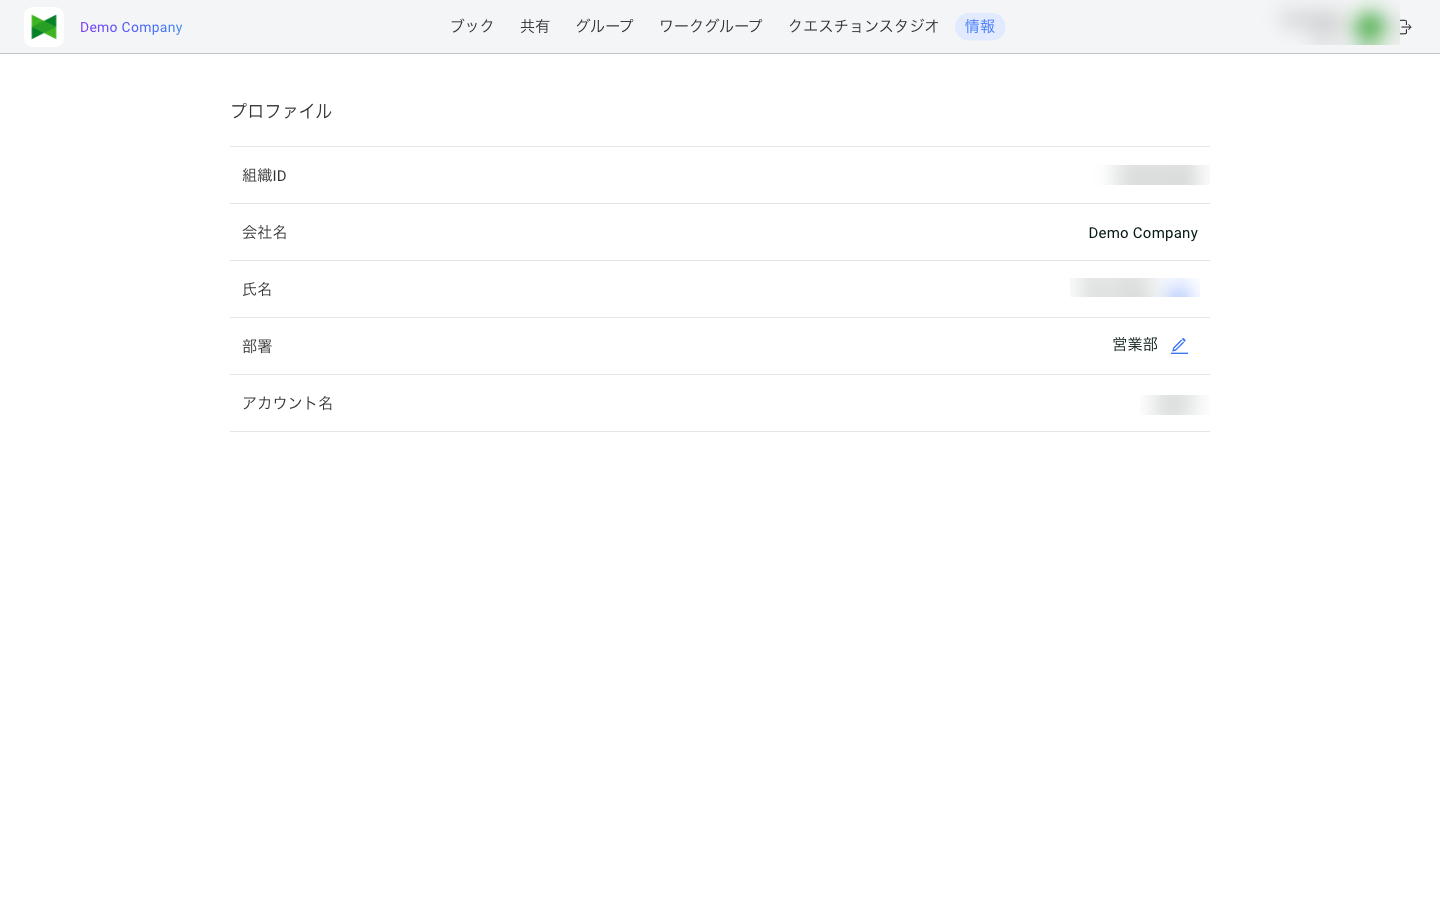Open the クエスチョンスタジオ tab

(864, 26)
